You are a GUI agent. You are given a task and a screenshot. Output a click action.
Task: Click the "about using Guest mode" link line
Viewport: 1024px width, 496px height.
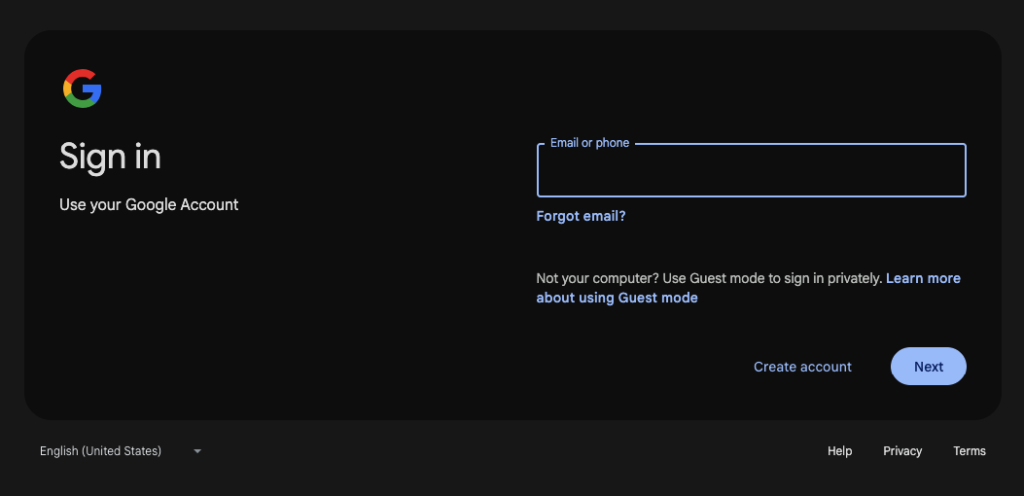617,298
